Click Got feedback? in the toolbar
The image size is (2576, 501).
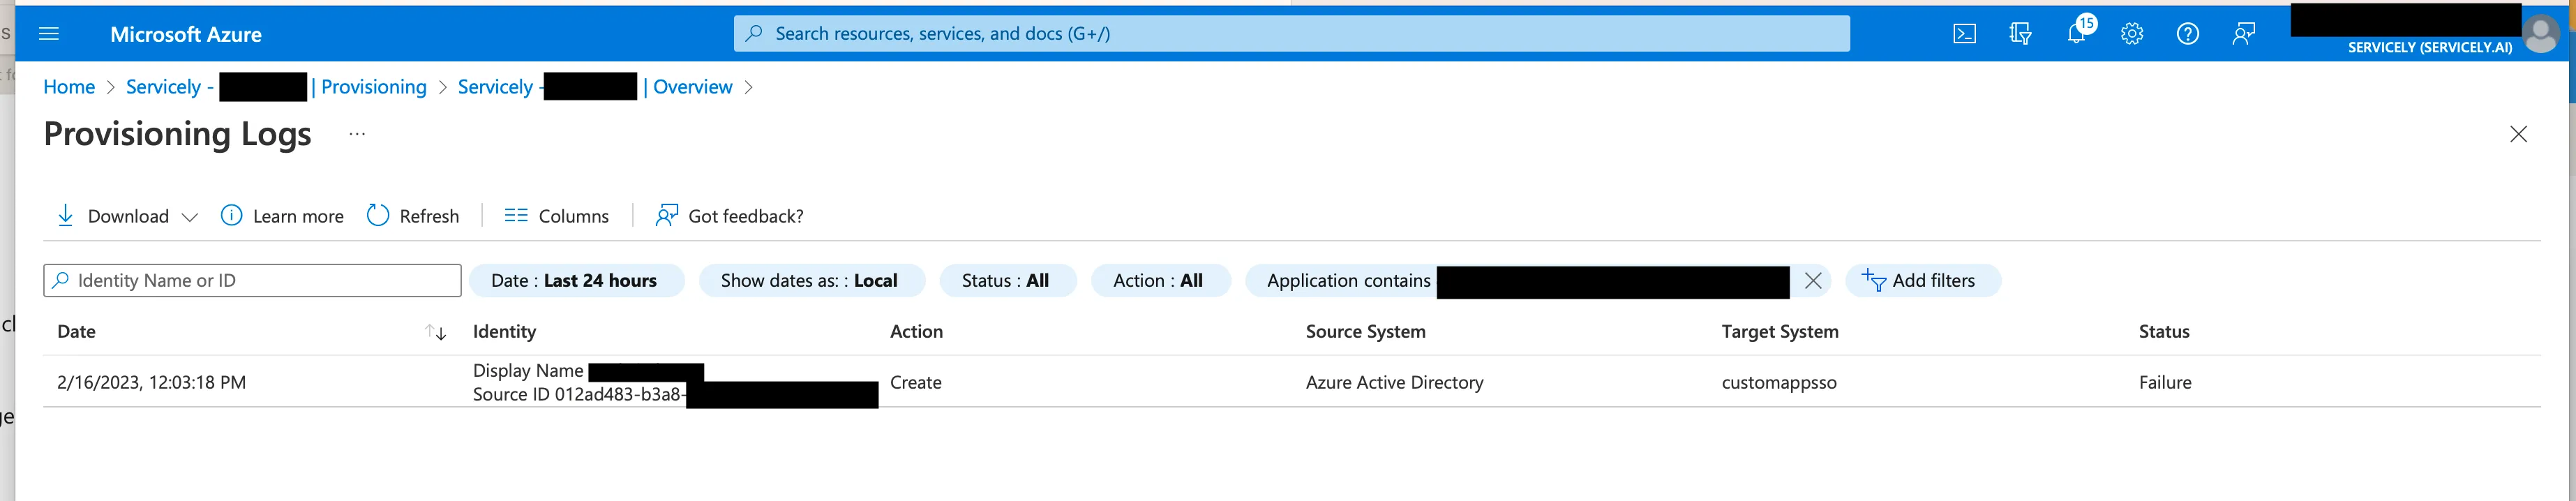(x=729, y=216)
